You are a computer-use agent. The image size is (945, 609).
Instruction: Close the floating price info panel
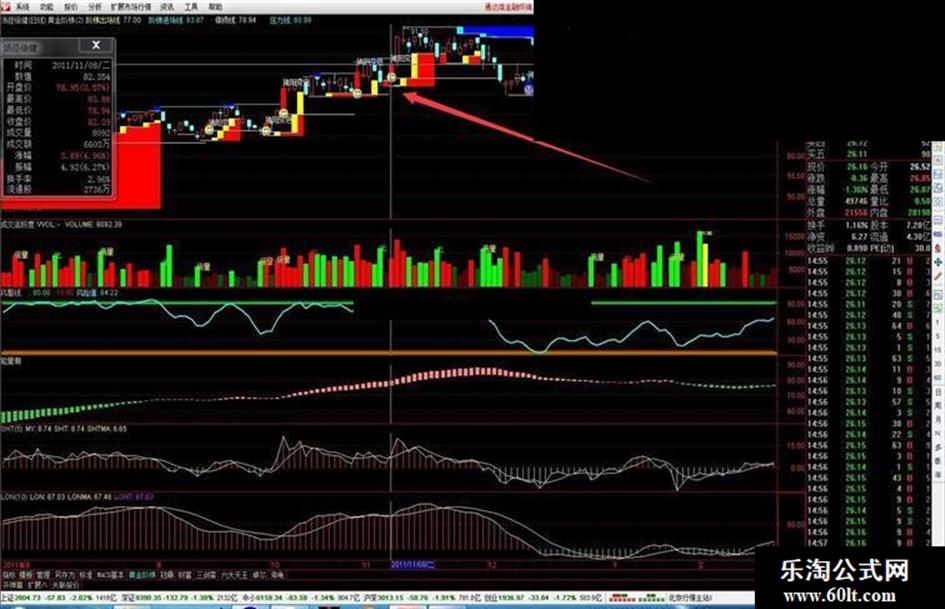click(x=96, y=45)
